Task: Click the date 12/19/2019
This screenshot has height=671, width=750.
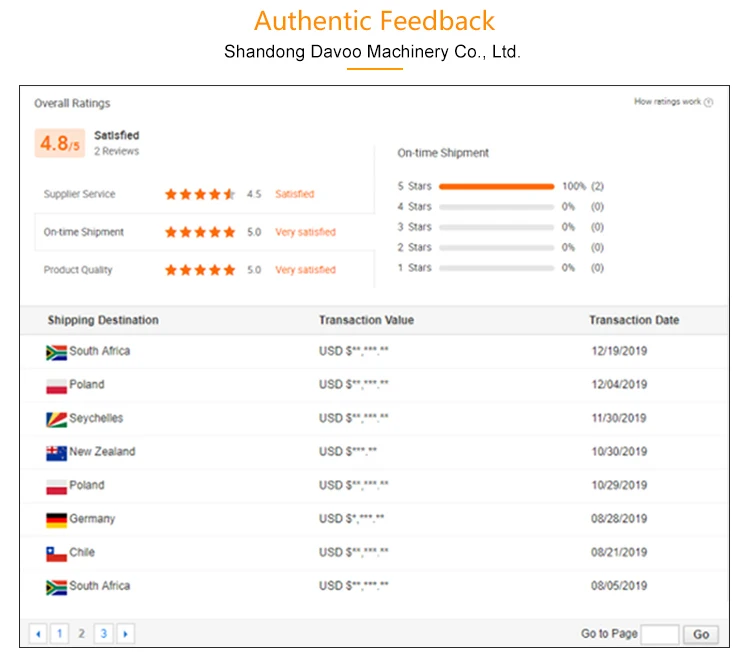Action: 619,351
